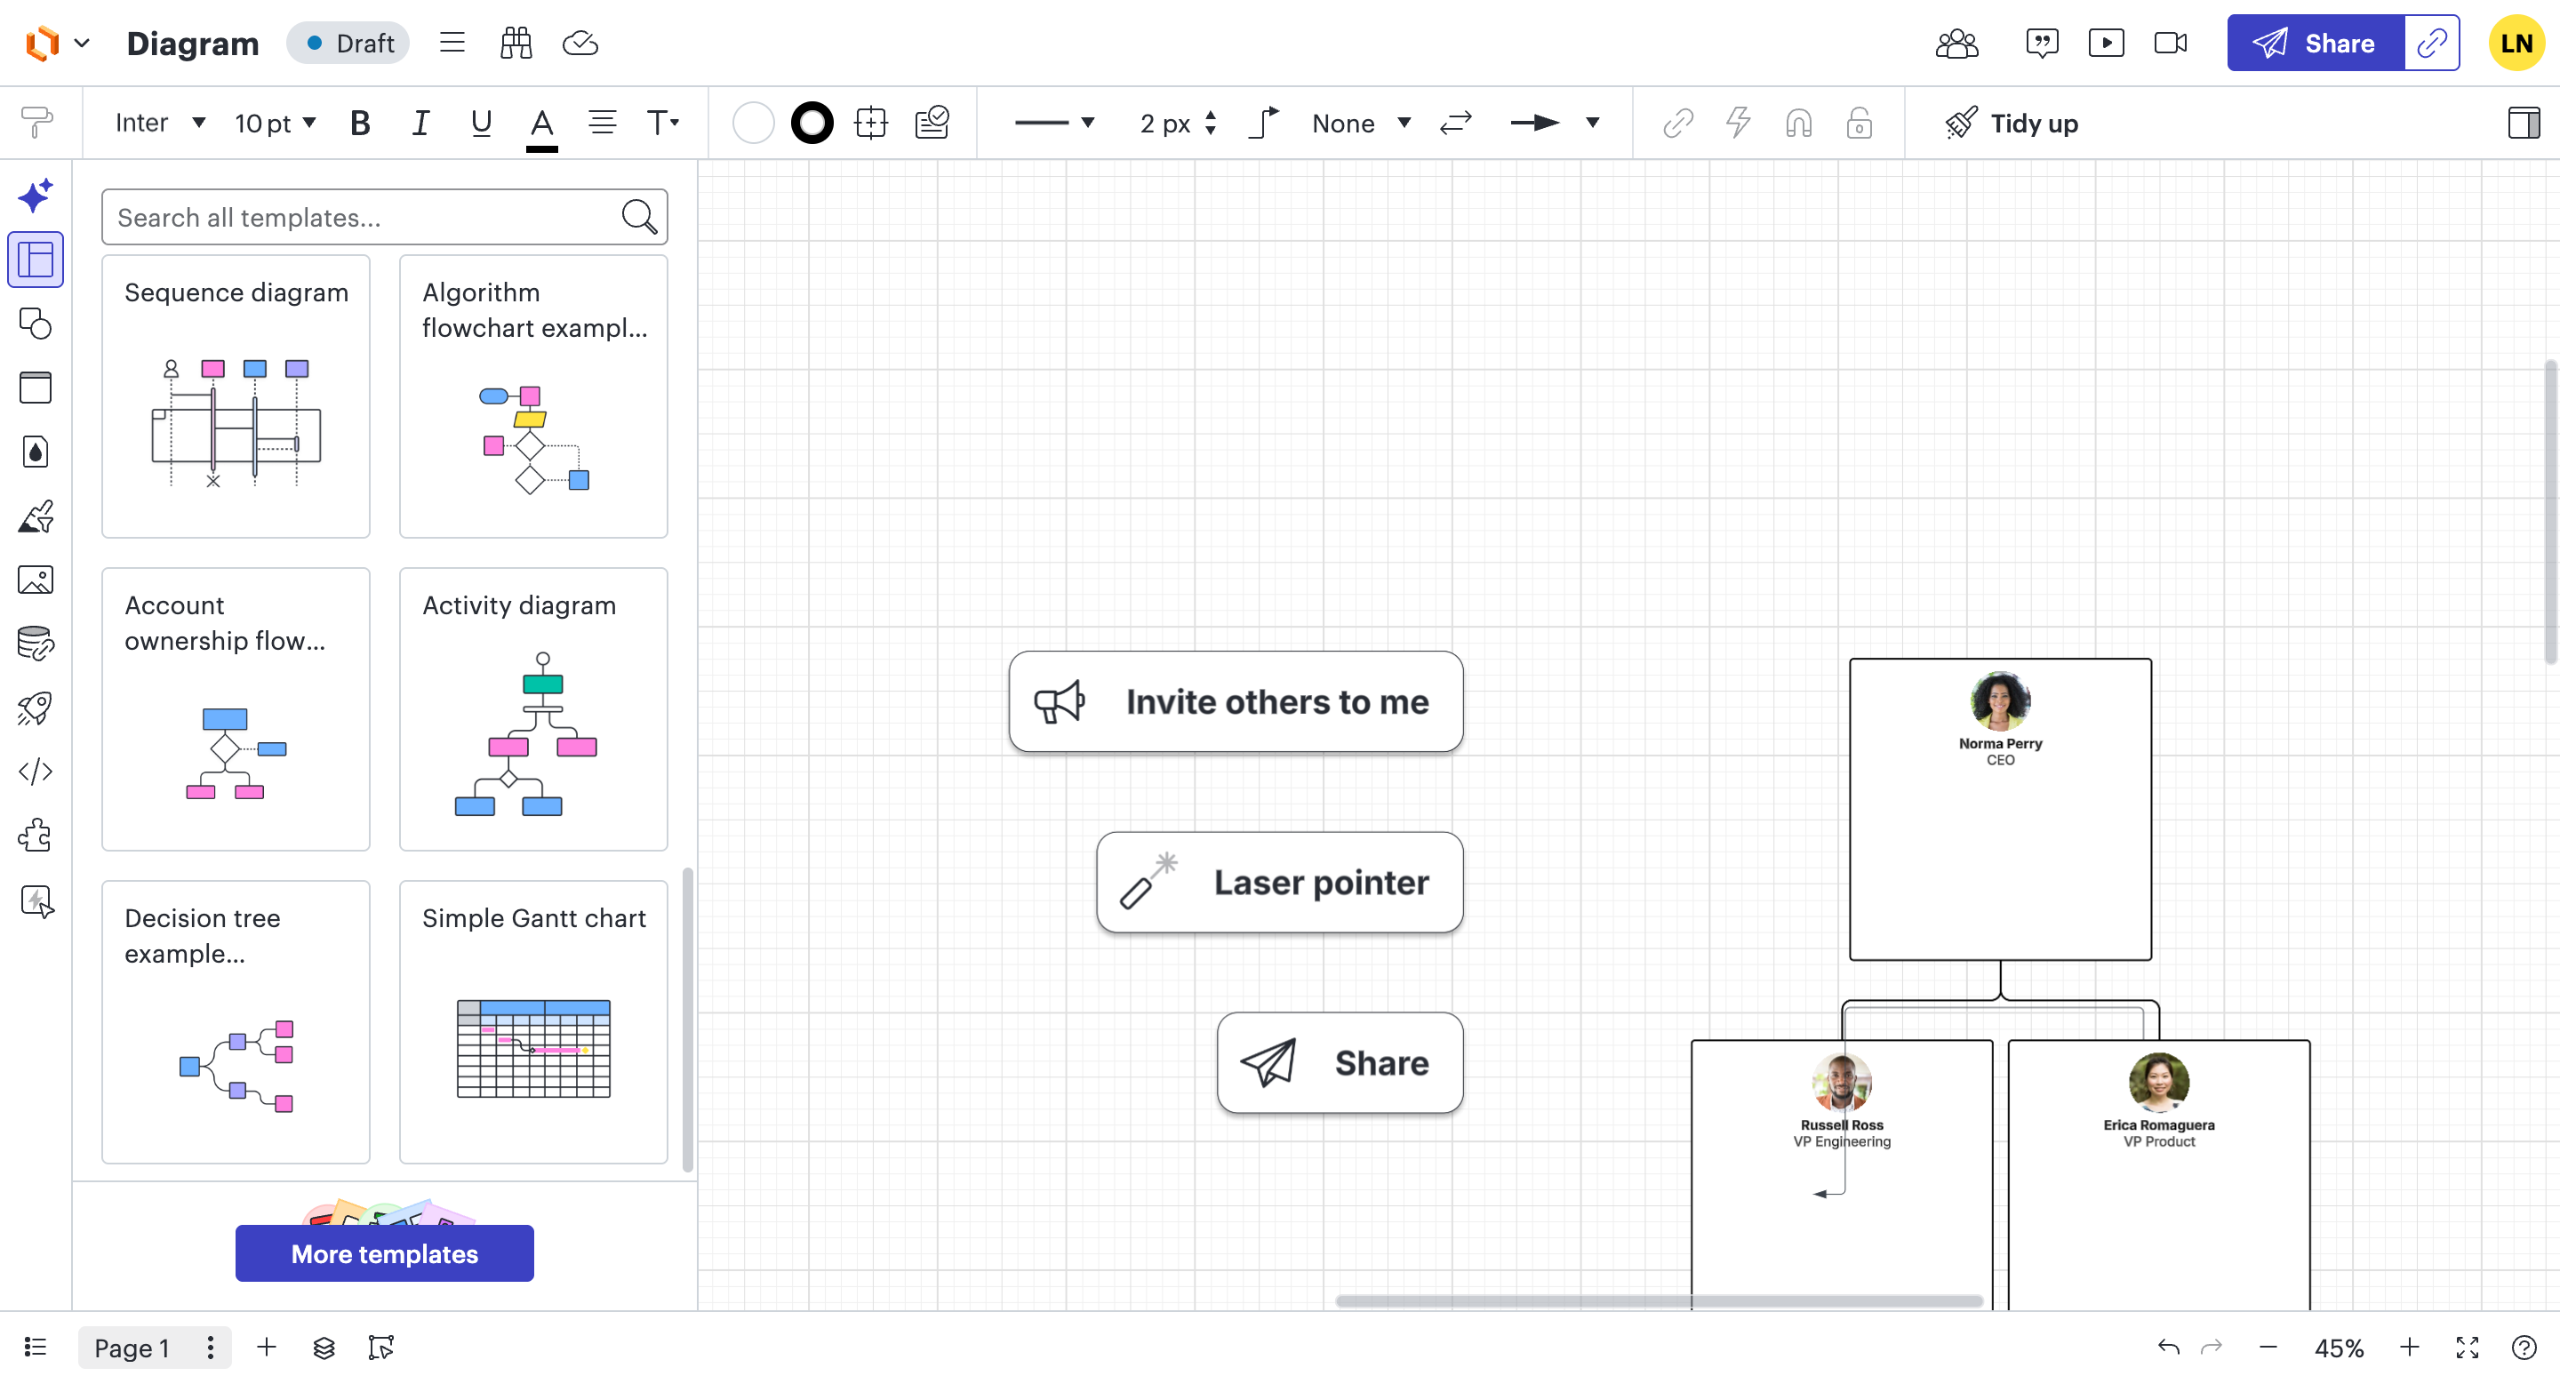Click the white fill color swatch

coord(753,123)
